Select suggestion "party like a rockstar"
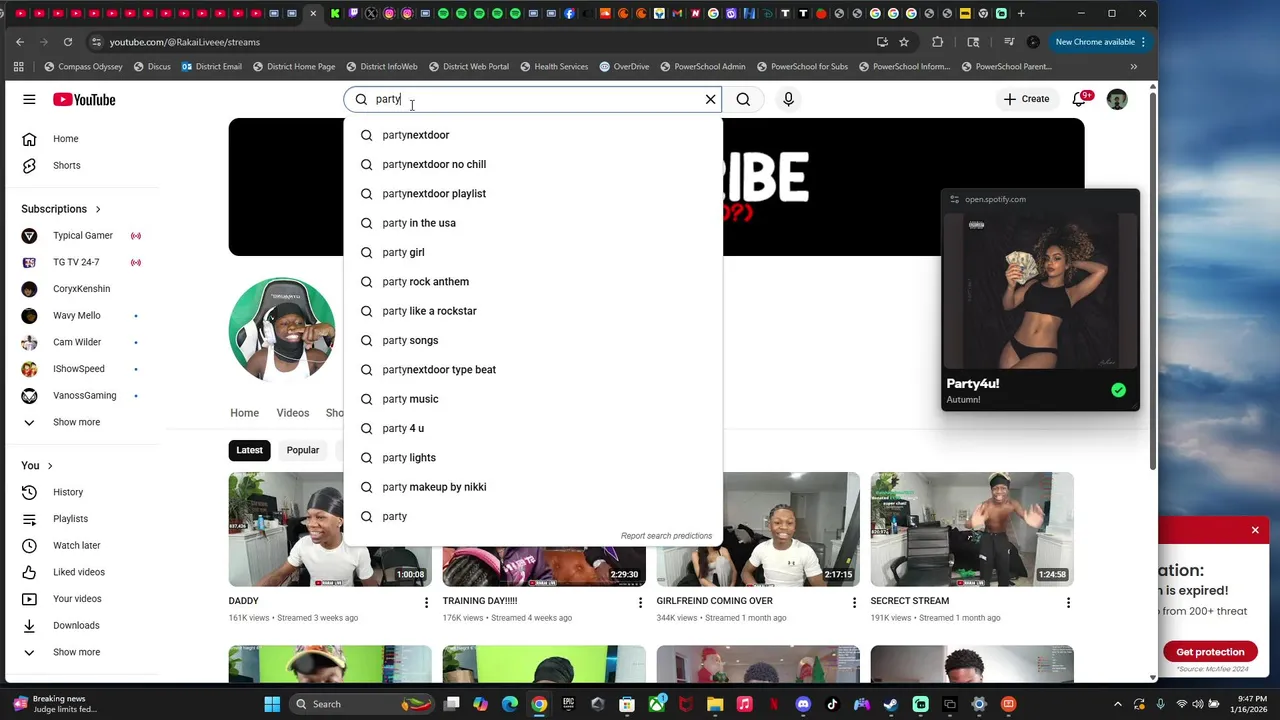The height and width of the screenshot is (720, 1280). tap(533, 311)
